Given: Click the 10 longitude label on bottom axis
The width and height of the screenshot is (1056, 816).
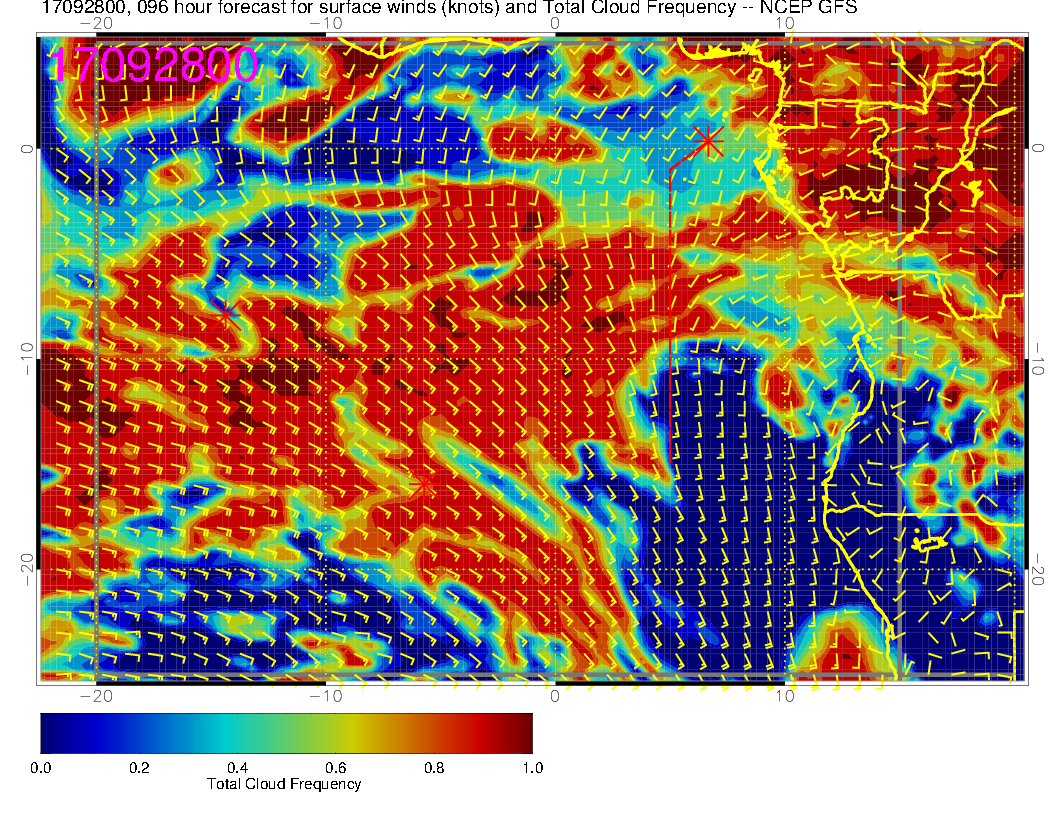Looking at the screenshot, I should click(785, 696).
